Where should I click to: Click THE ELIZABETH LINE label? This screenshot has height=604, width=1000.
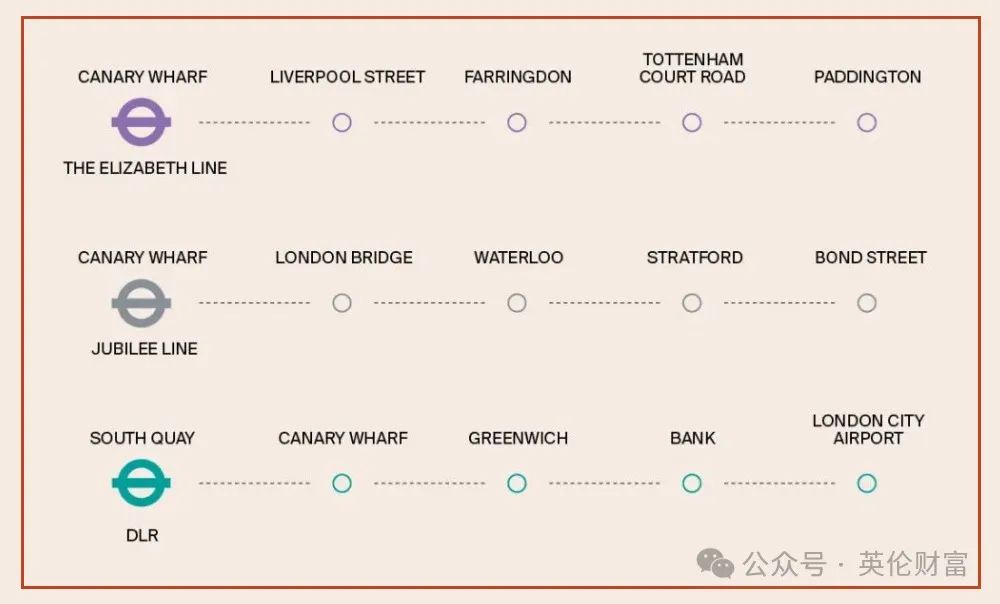(145, 168)
